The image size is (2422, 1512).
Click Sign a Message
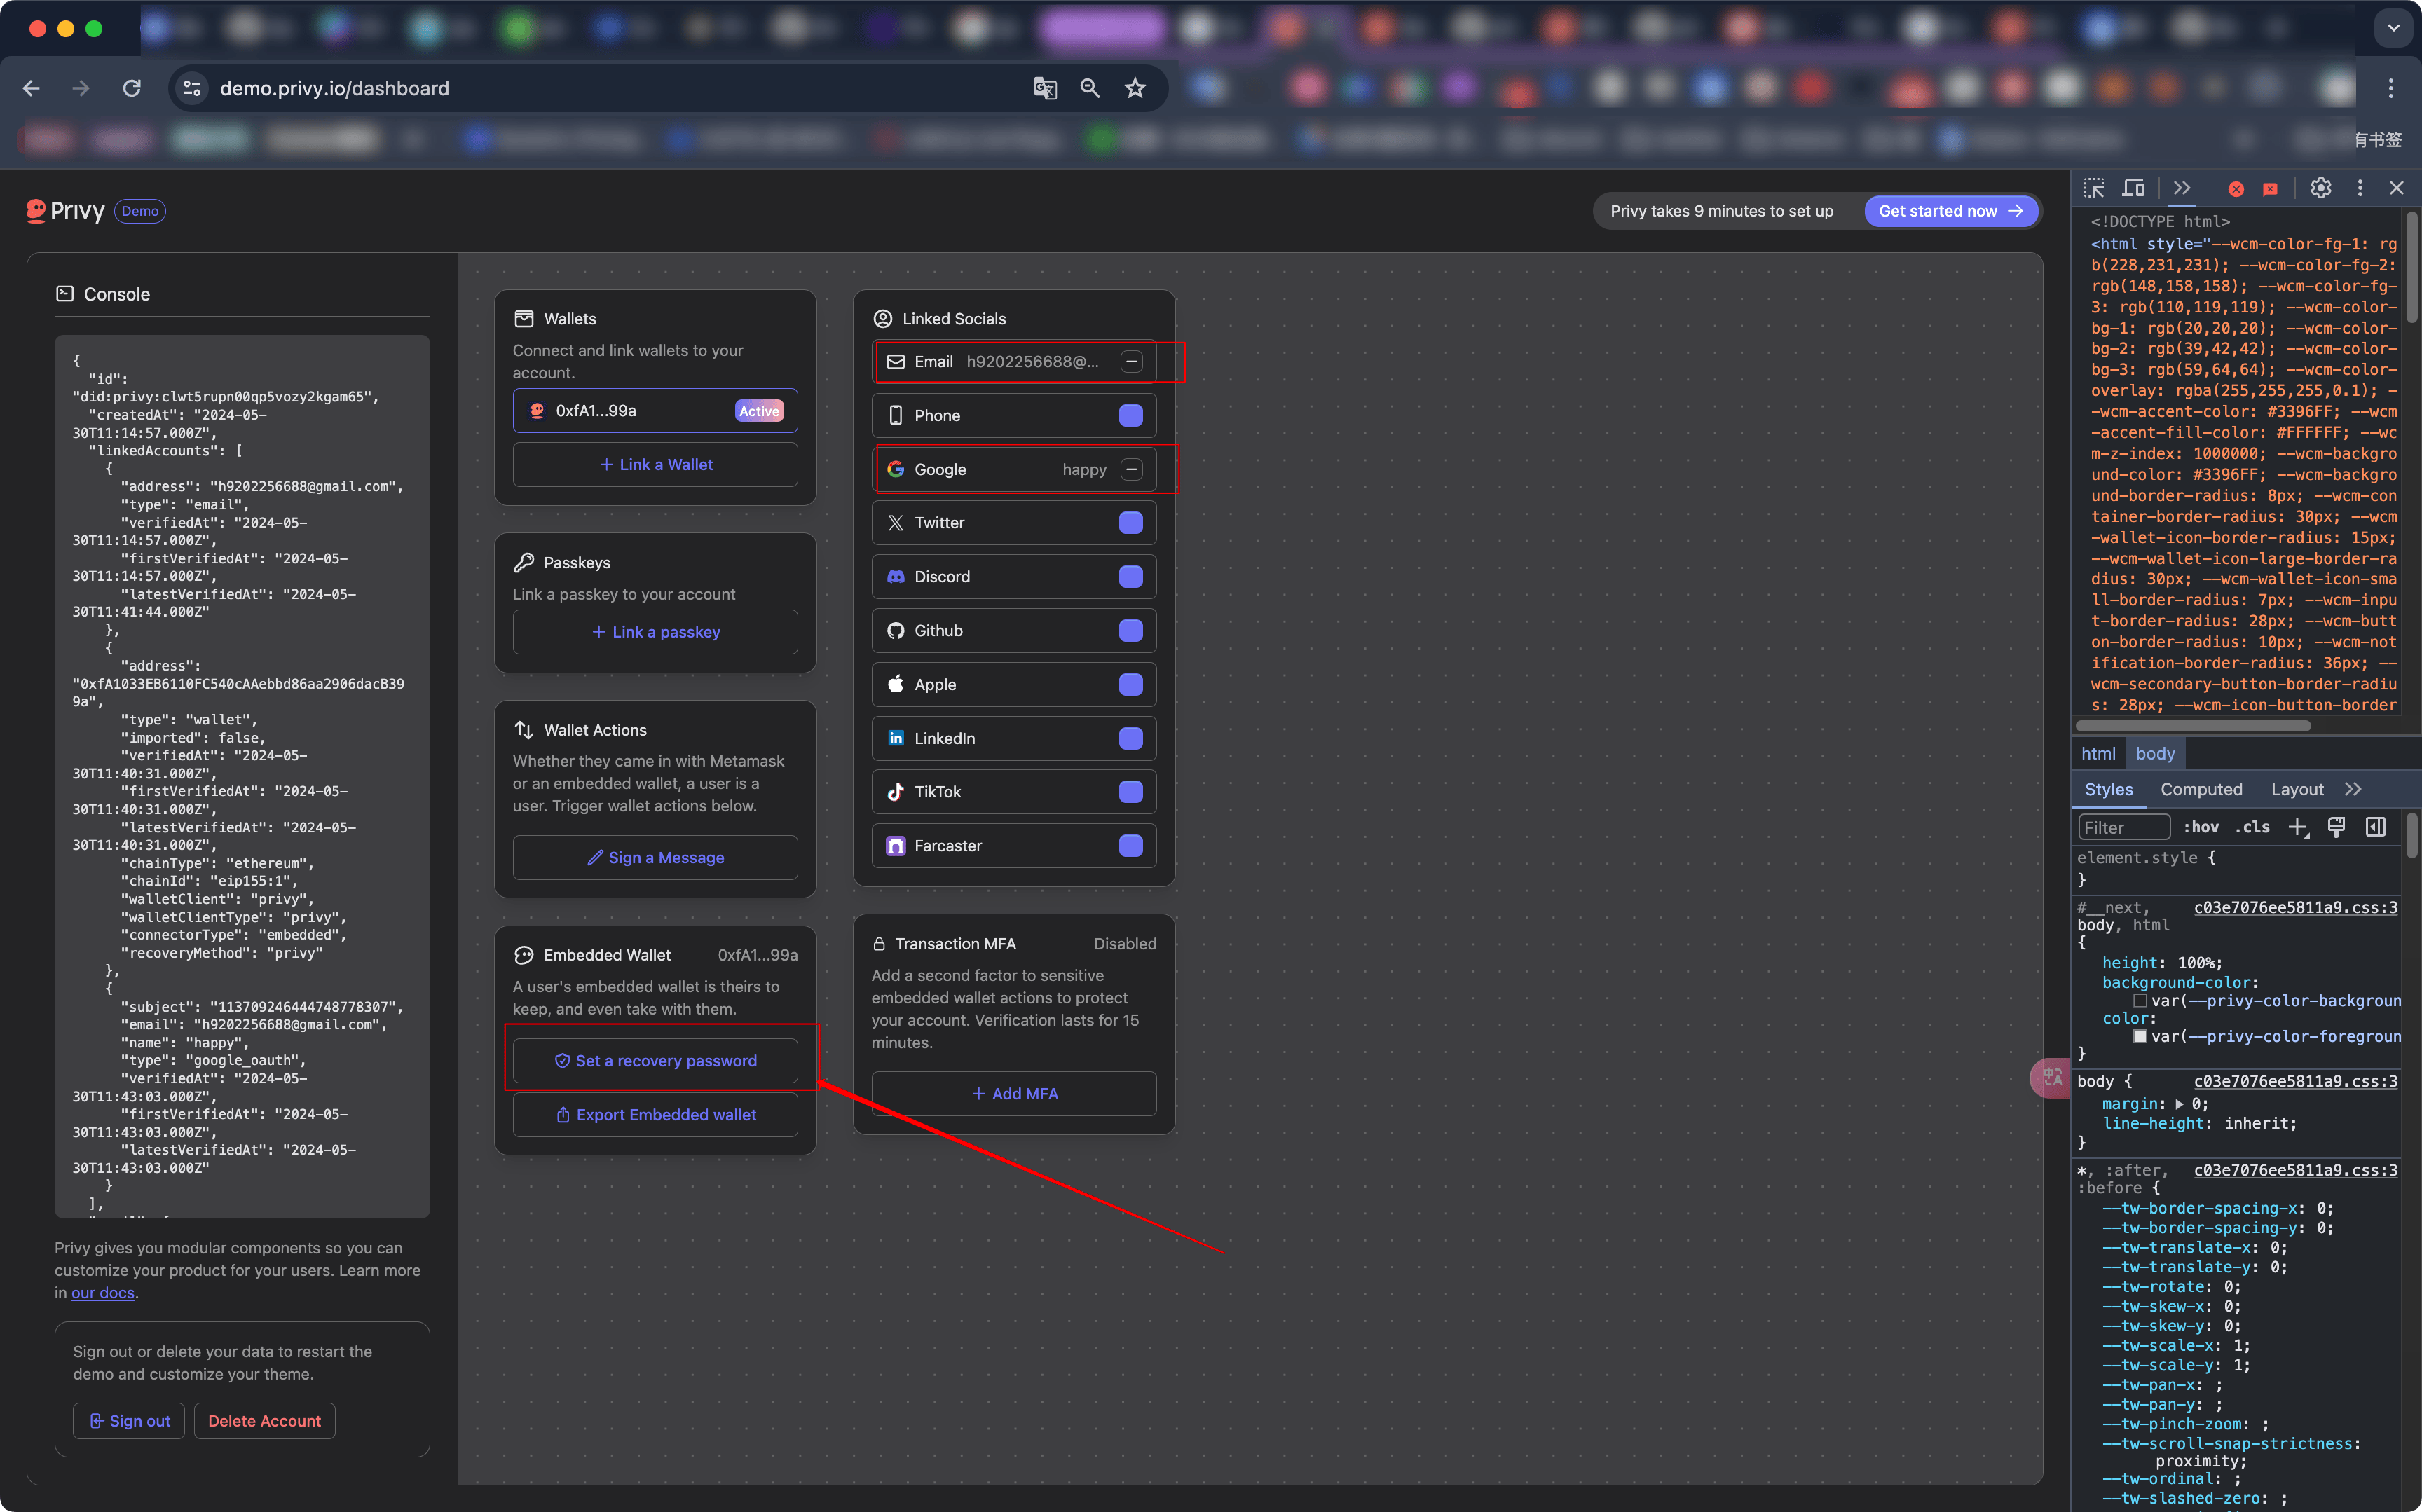coord(655,858)
